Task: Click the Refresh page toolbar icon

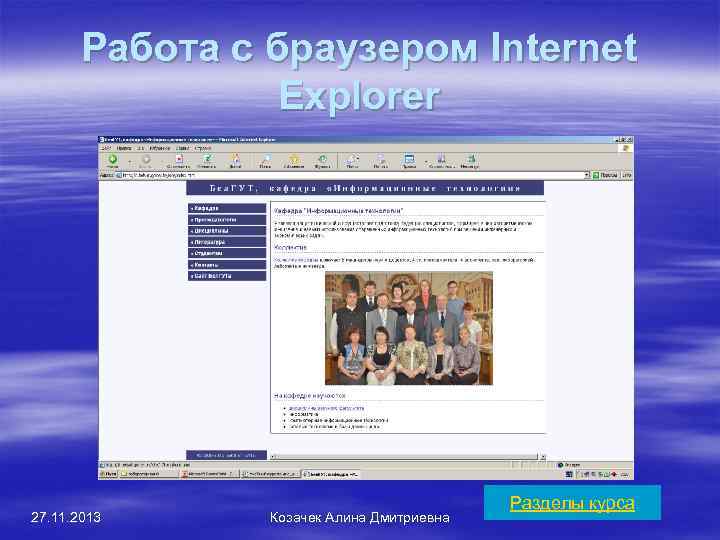Action: tap(207, 159)
